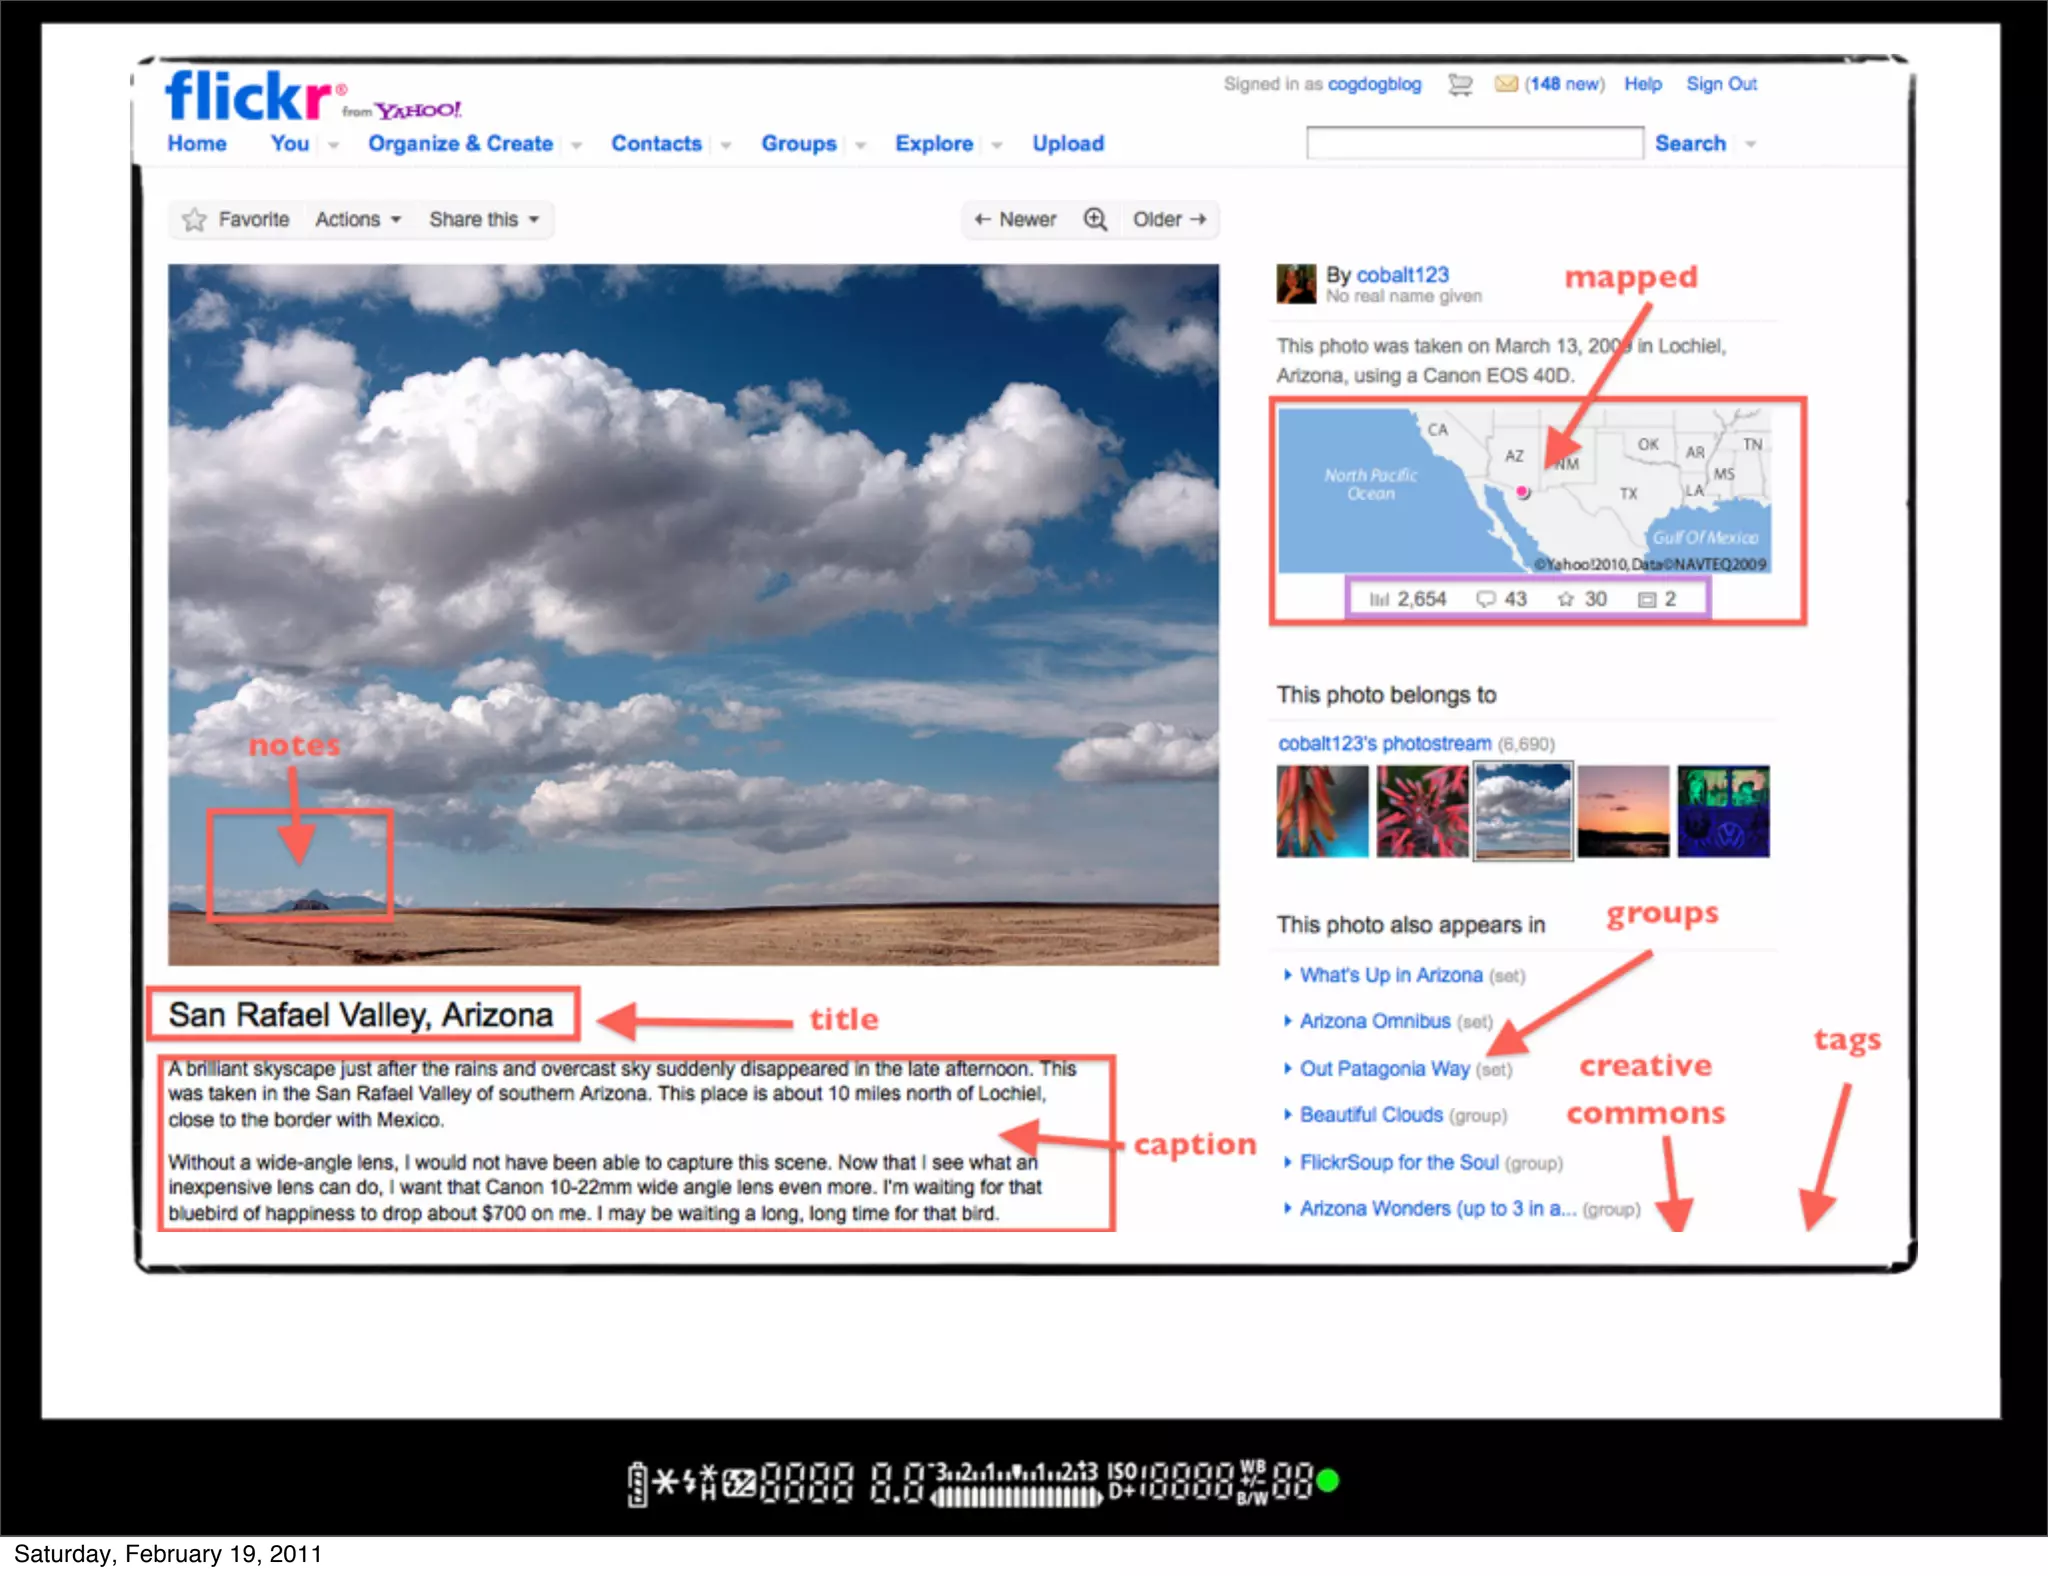
Task: Click the galleries count icon
Action: (1646, 599)
